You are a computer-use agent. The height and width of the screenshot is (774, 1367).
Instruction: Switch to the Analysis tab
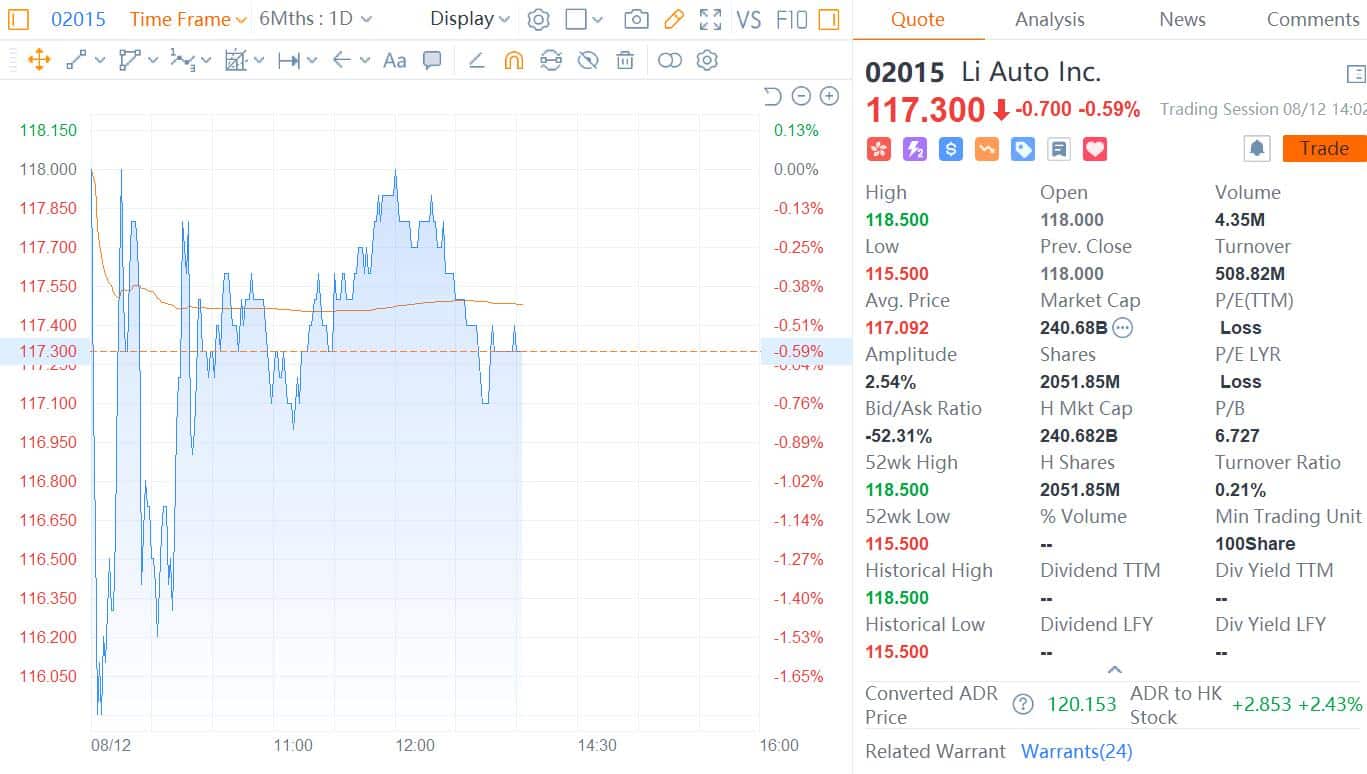(1049, 19)
